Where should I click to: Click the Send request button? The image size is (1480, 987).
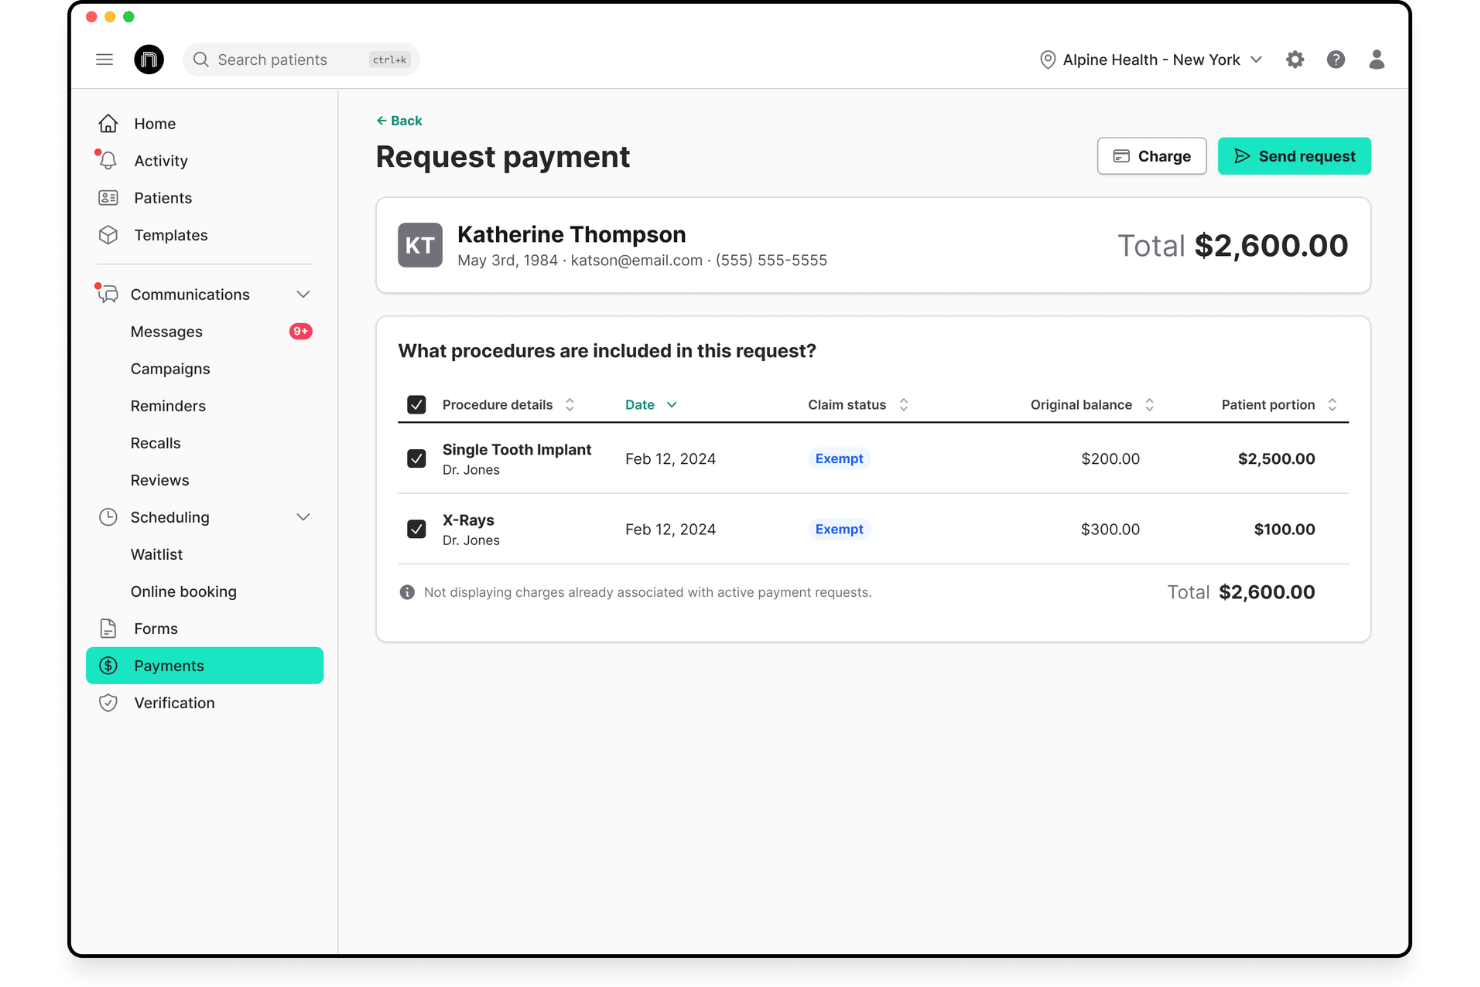(1294, 156)
